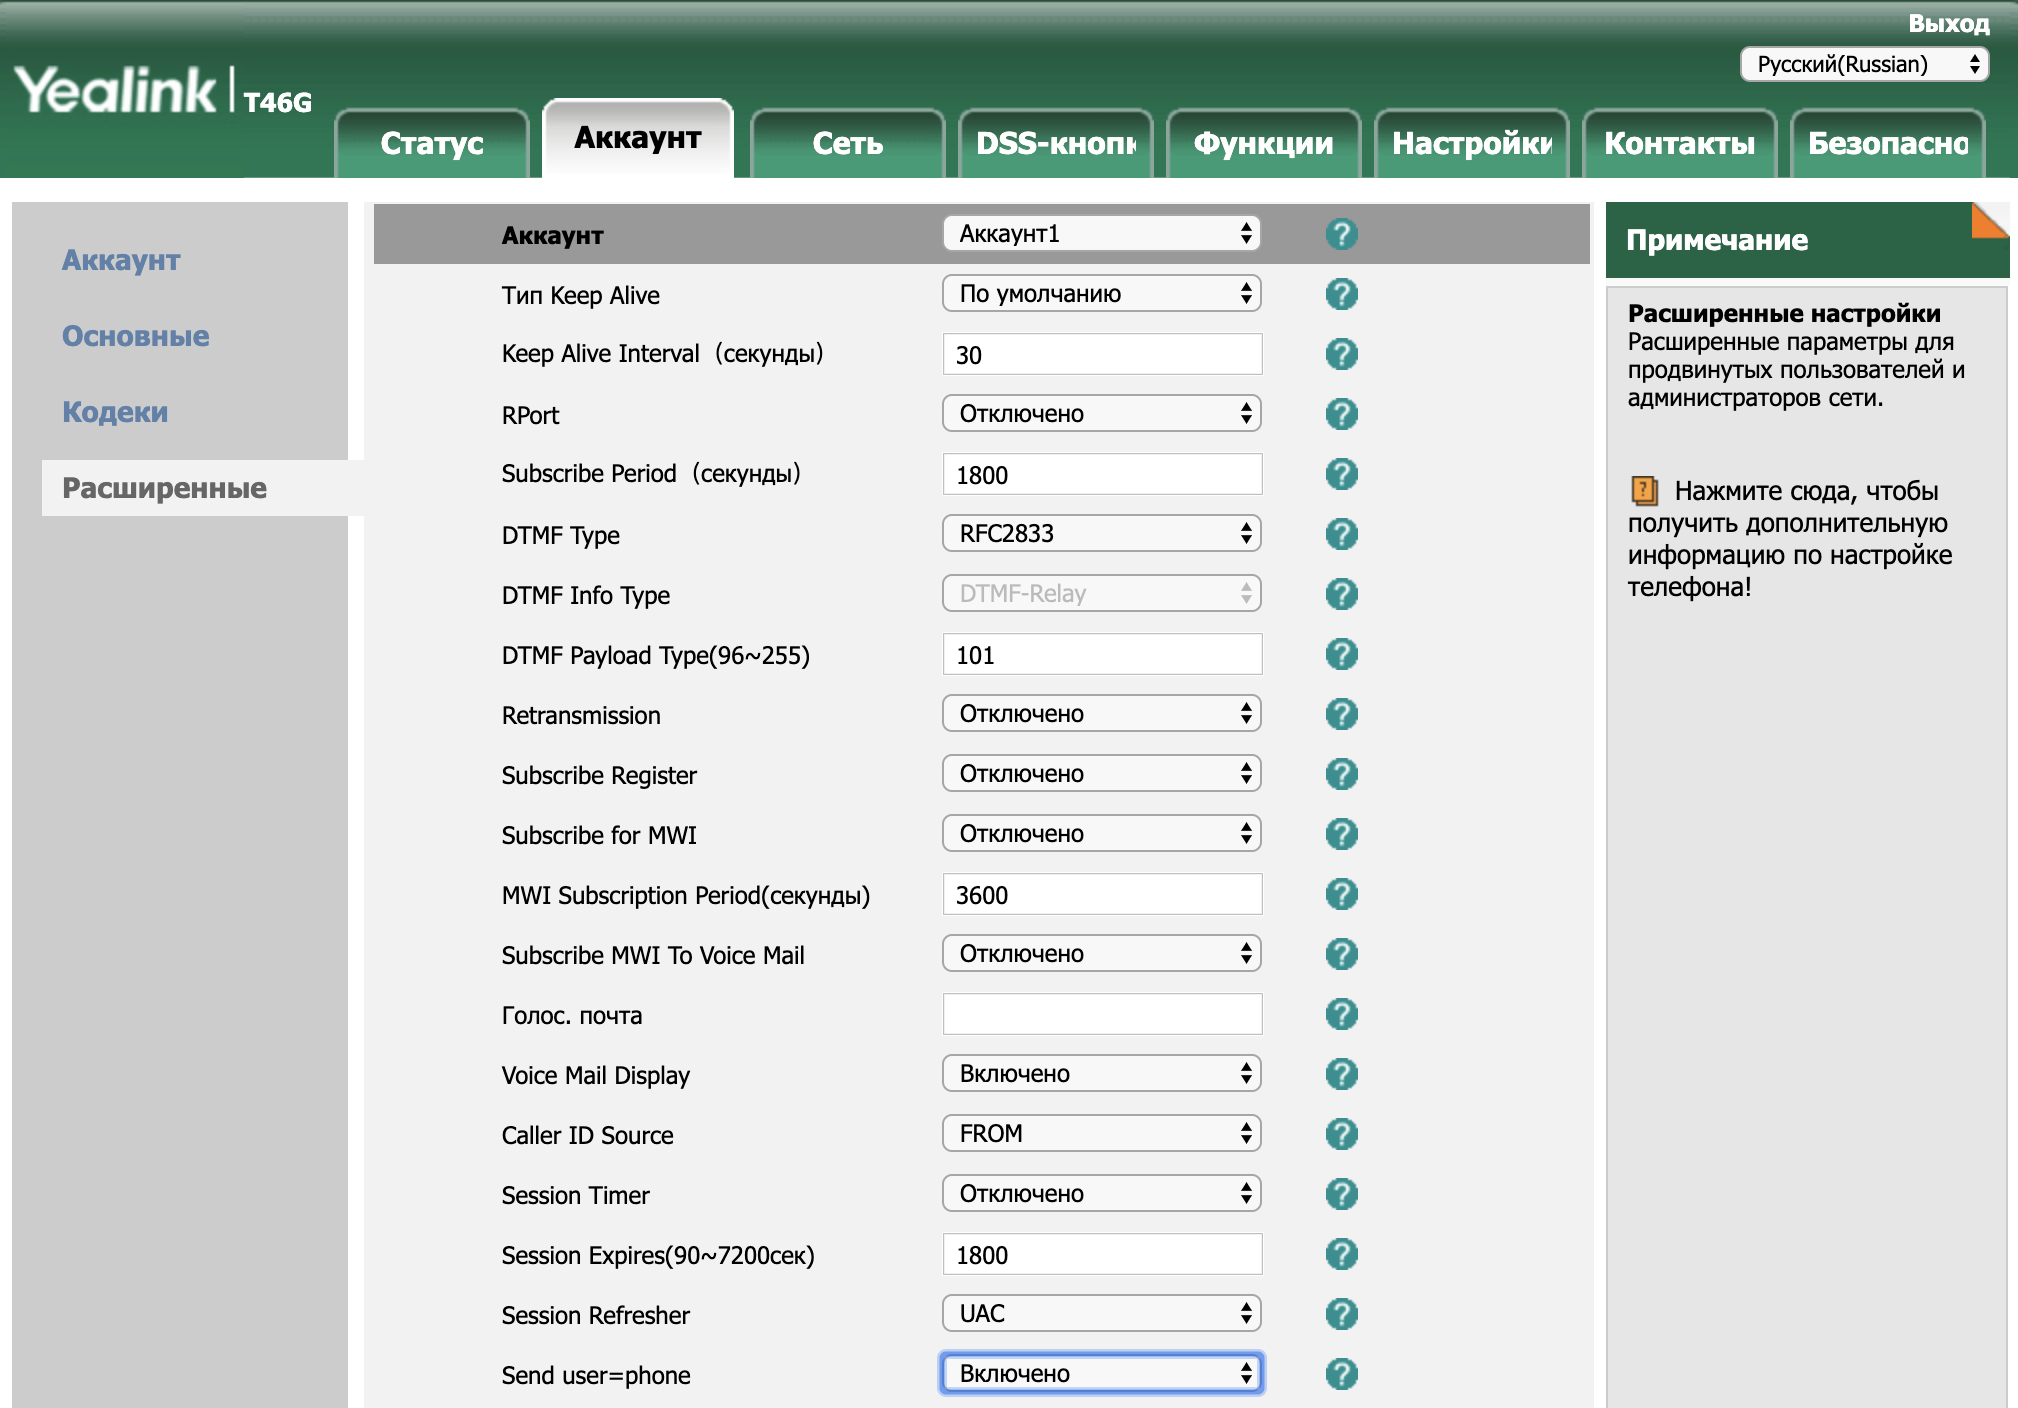The image size is (2018, 1408).
Task: Open help for Send user=phone
Action: click(x=1341, y=1374)
